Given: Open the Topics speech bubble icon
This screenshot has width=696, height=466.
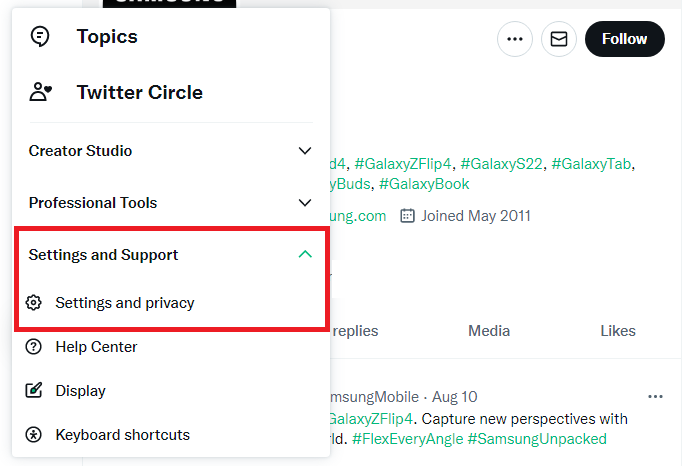Looking at the screenshot, I should pyautogui.click(x=40, y=36).
